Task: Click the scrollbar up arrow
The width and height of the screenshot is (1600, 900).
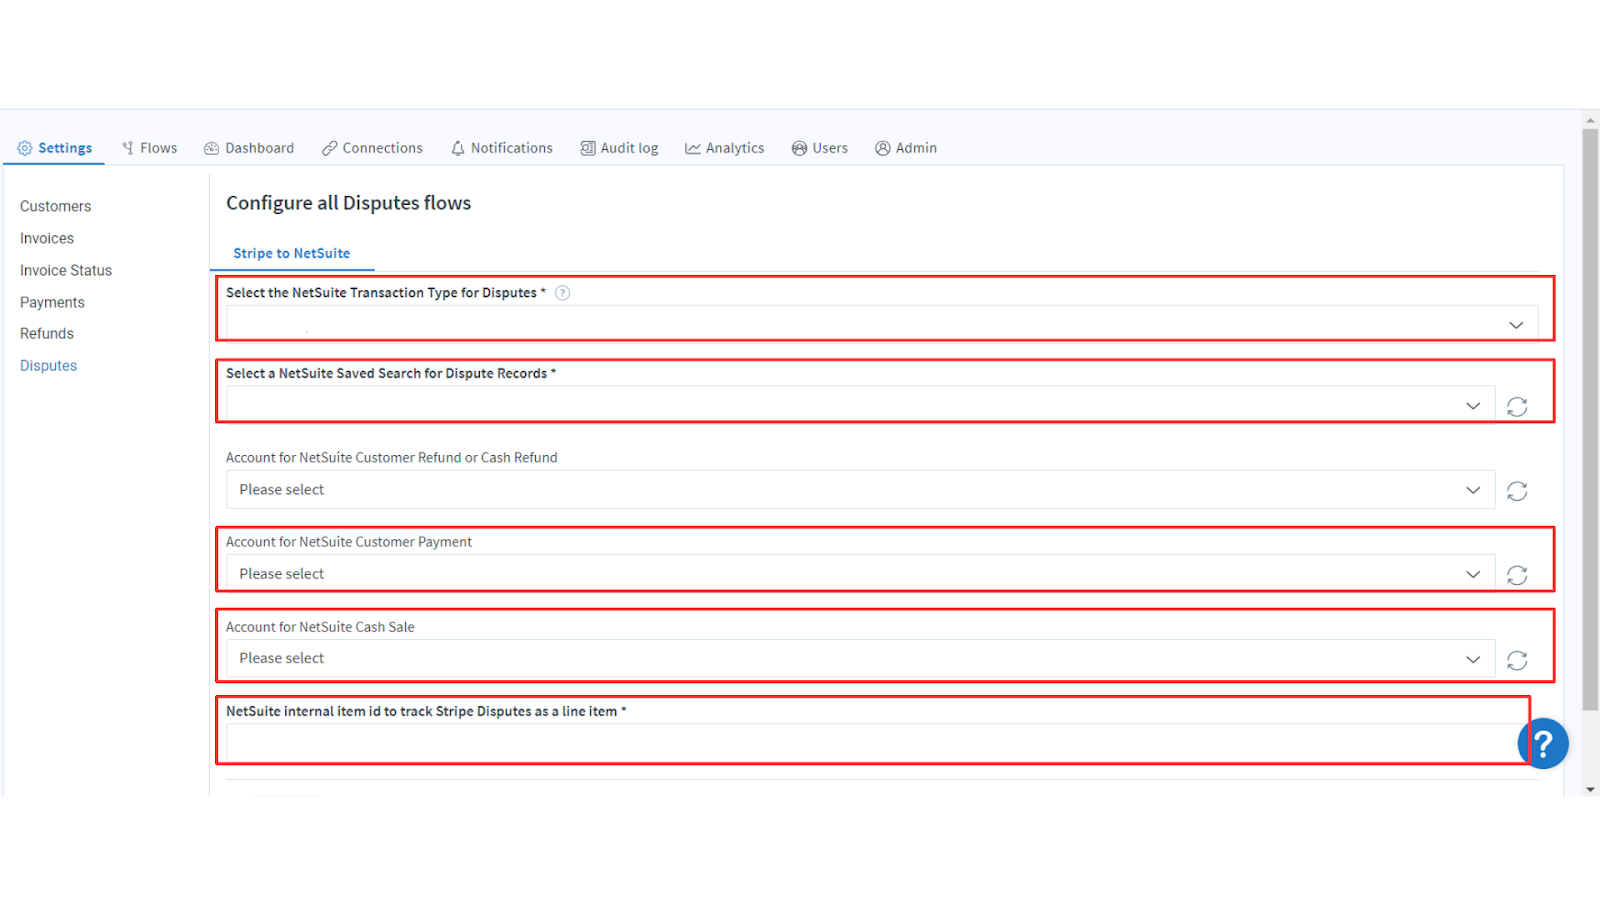Action: [x=1590, y=120]
